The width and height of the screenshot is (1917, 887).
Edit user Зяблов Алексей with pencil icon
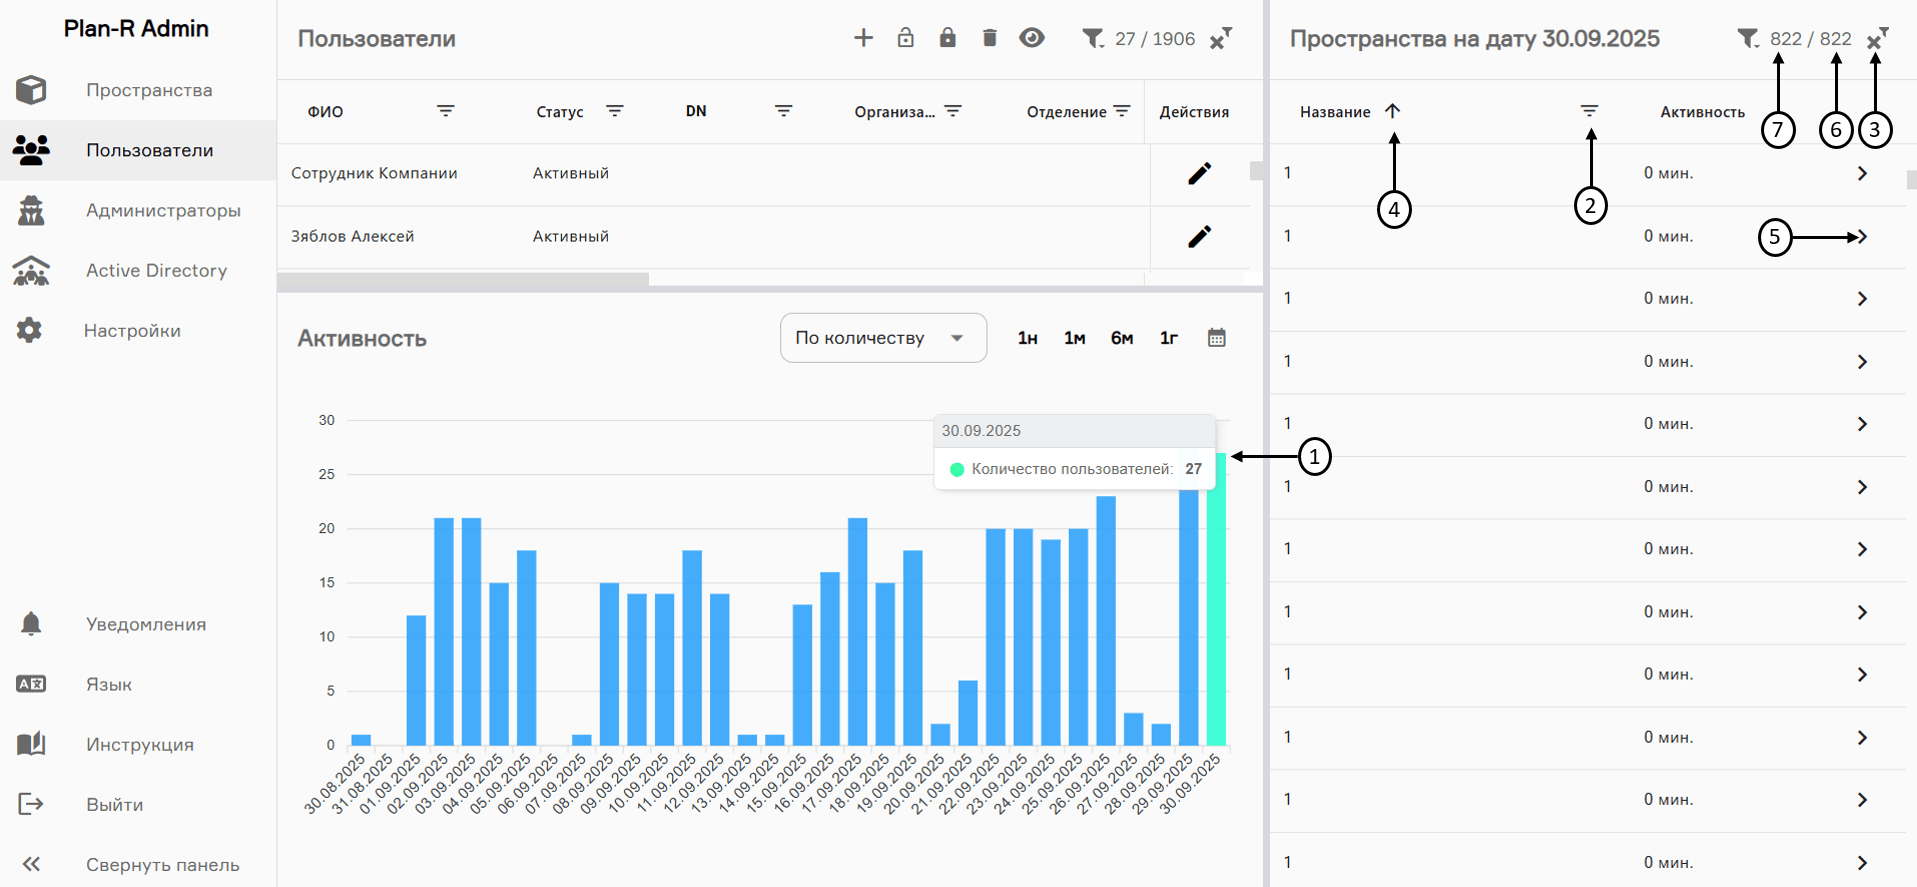coord(1199,236)
